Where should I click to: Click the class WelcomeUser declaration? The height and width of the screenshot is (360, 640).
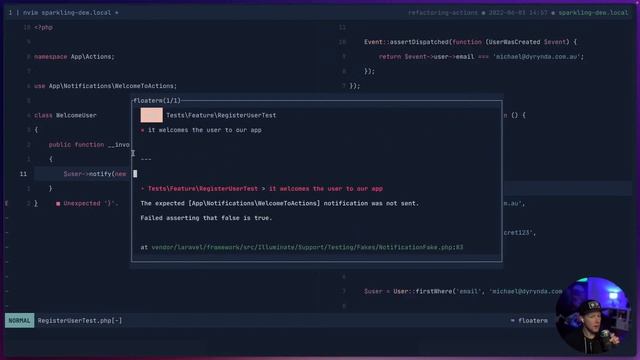65,115
